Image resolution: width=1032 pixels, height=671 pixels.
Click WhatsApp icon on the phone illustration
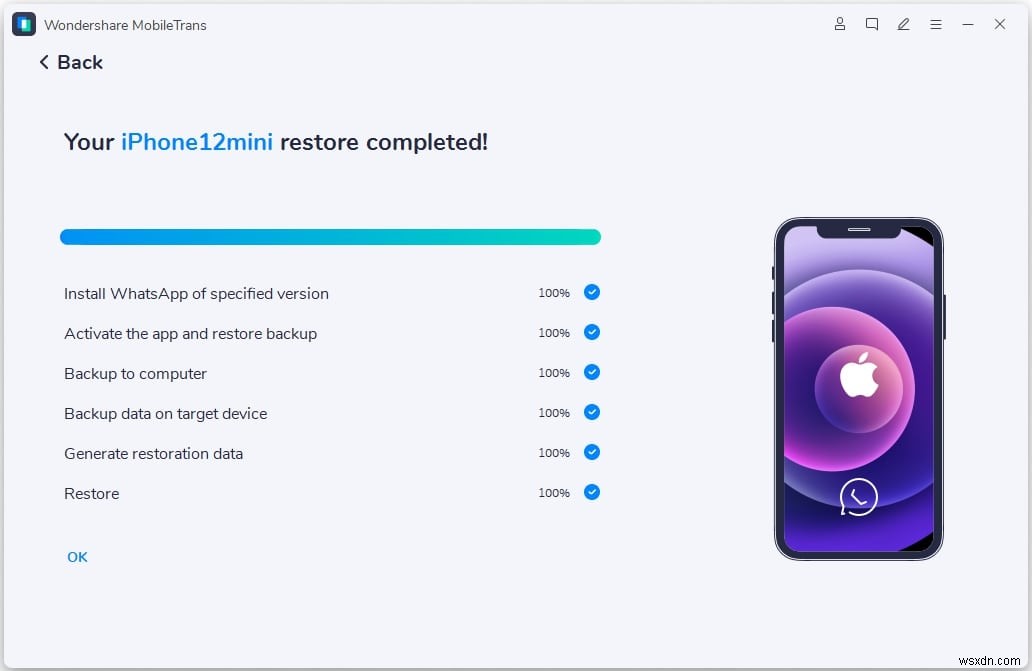858,496
